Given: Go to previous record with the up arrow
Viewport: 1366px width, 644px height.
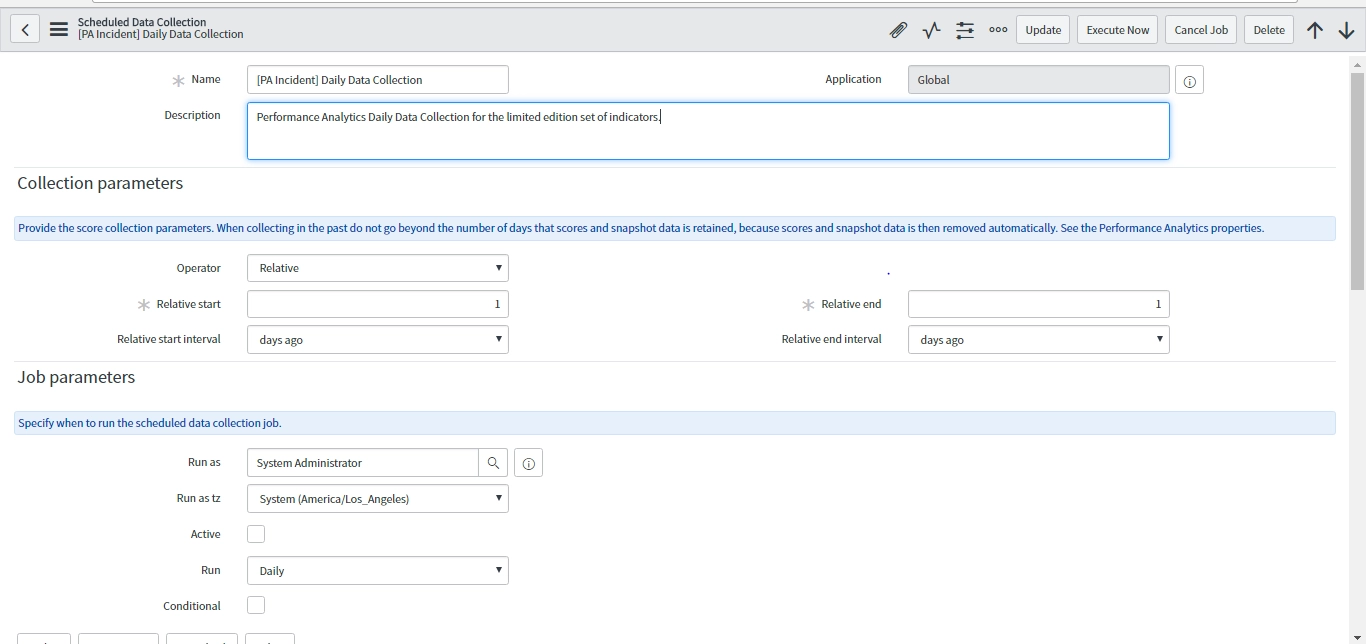Looking at the screenshot, I should (x=1315, y=30).
